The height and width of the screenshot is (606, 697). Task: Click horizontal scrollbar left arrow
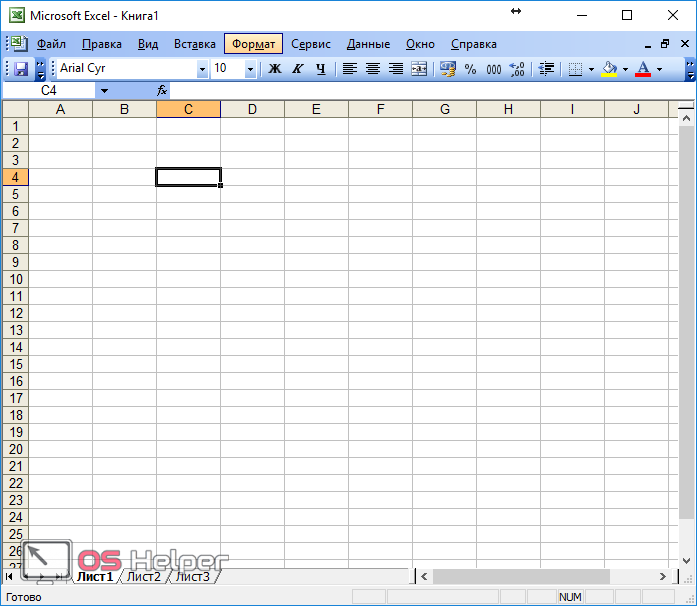tap(424, 577)
